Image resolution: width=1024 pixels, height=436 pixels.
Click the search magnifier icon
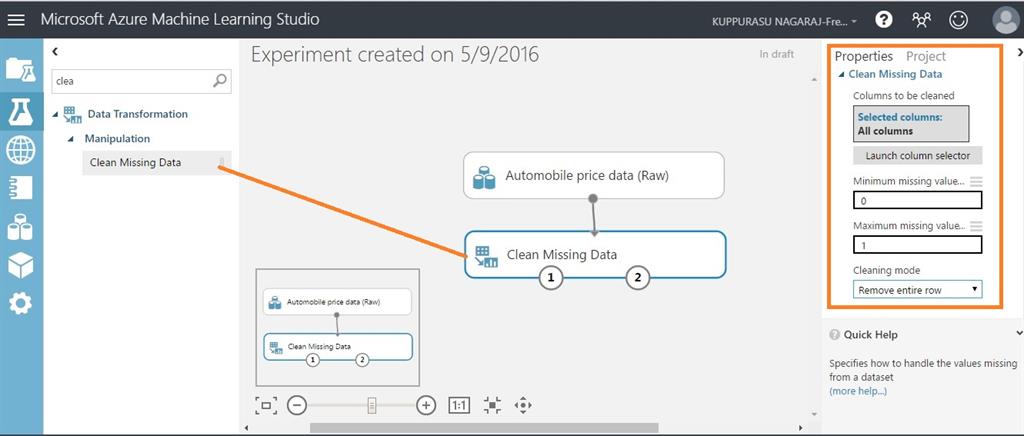coord(220,81)
